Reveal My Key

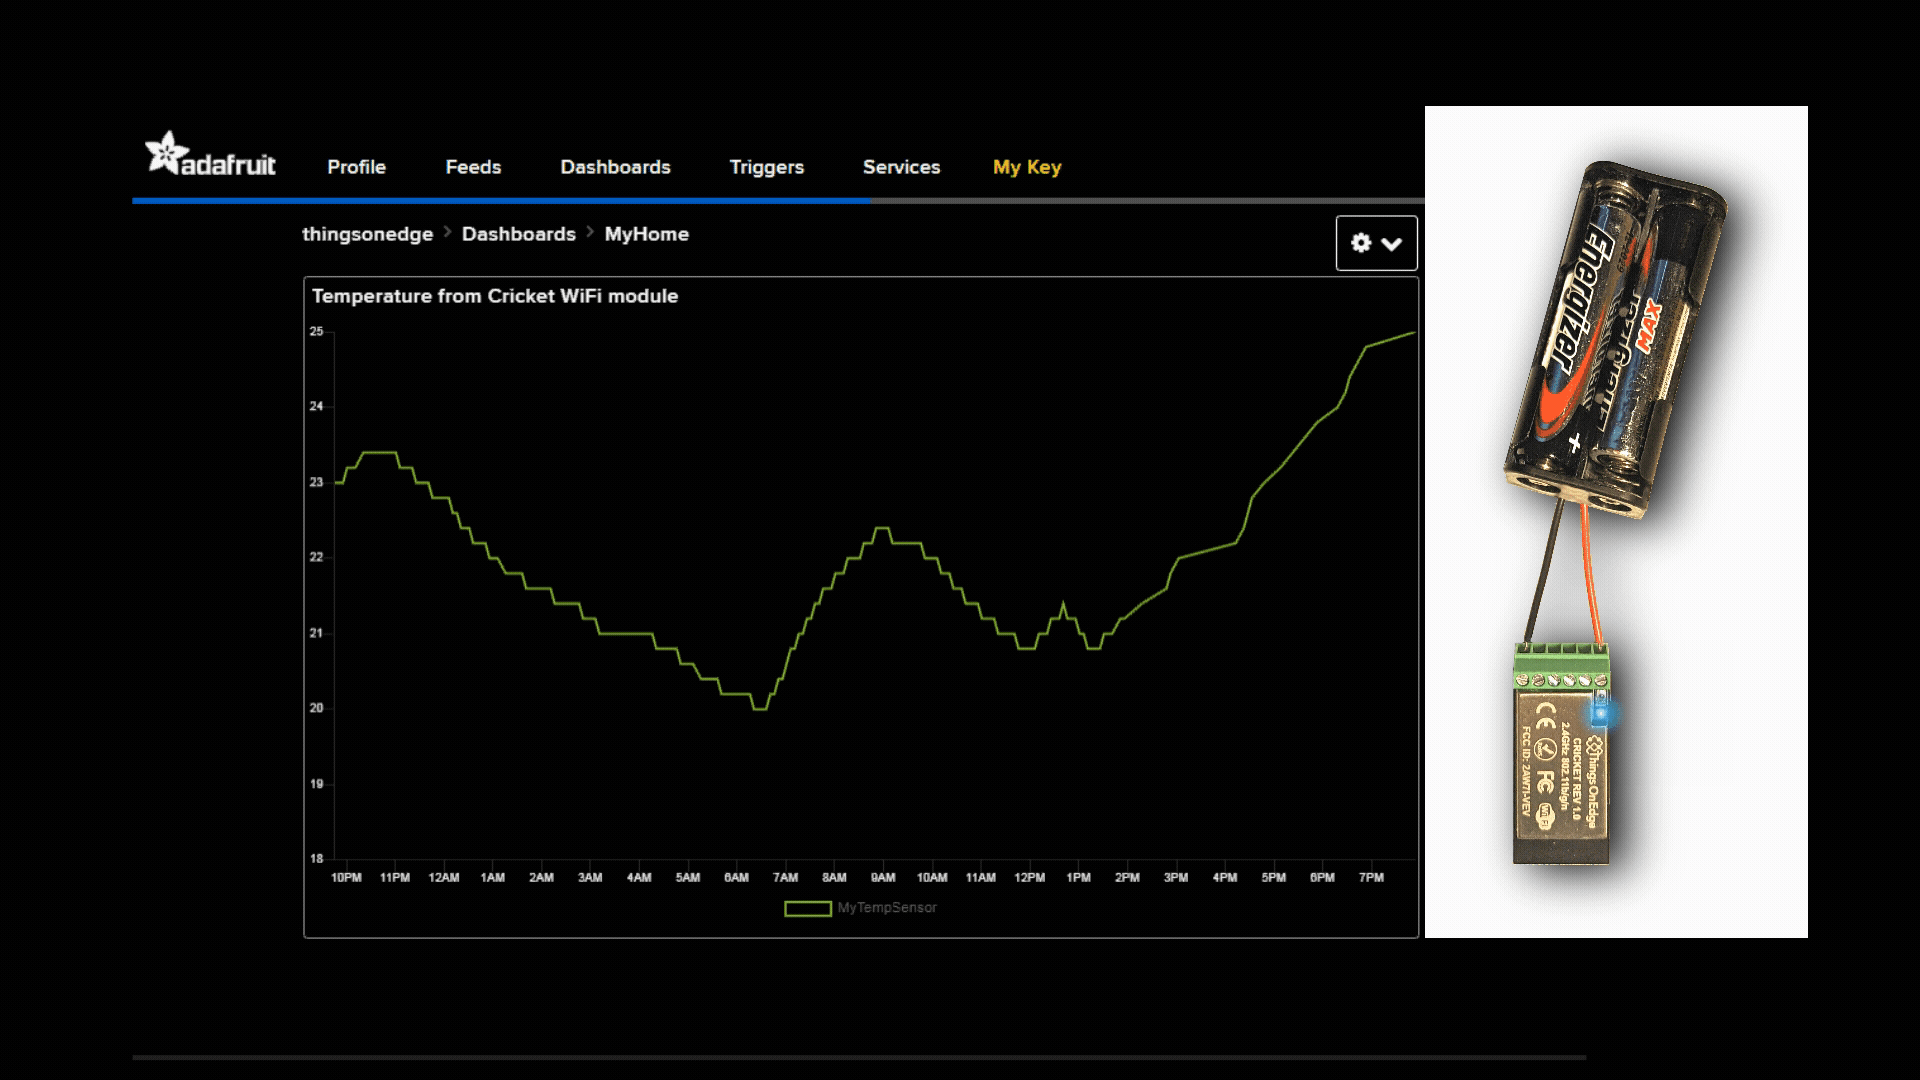pyautogui.click(x=1025, y=167)
